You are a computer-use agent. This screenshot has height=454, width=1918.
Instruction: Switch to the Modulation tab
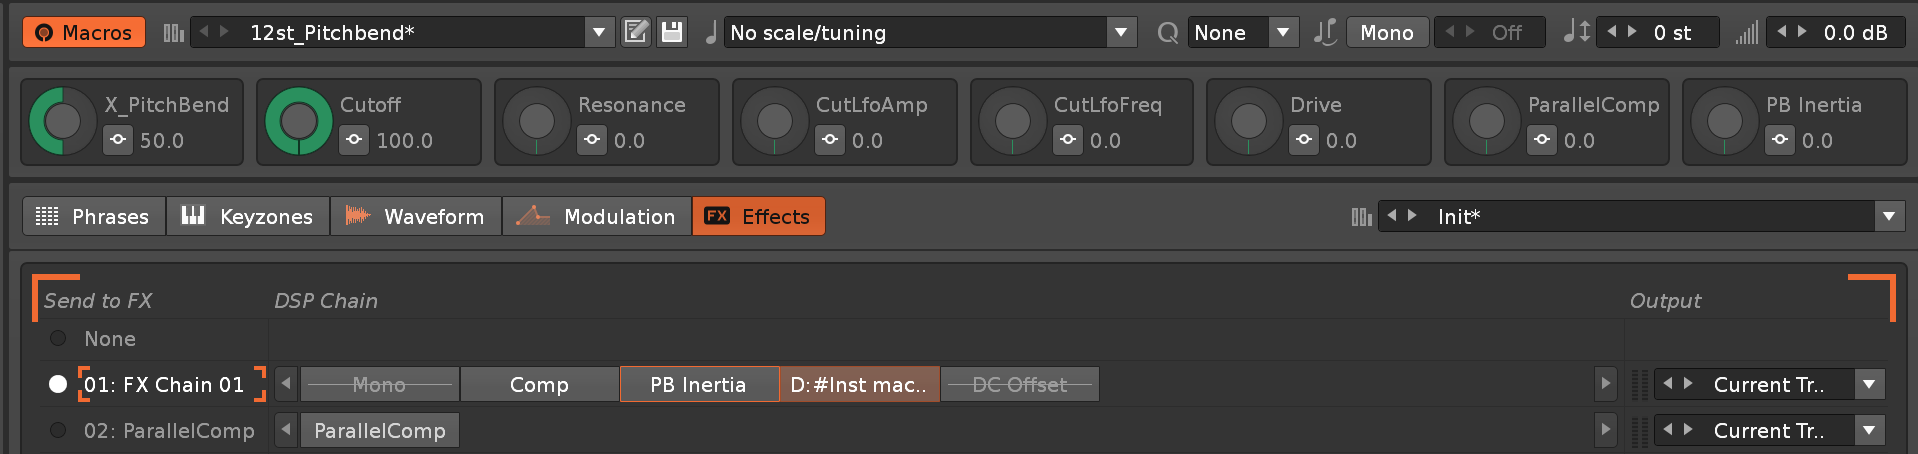[597, 217]
